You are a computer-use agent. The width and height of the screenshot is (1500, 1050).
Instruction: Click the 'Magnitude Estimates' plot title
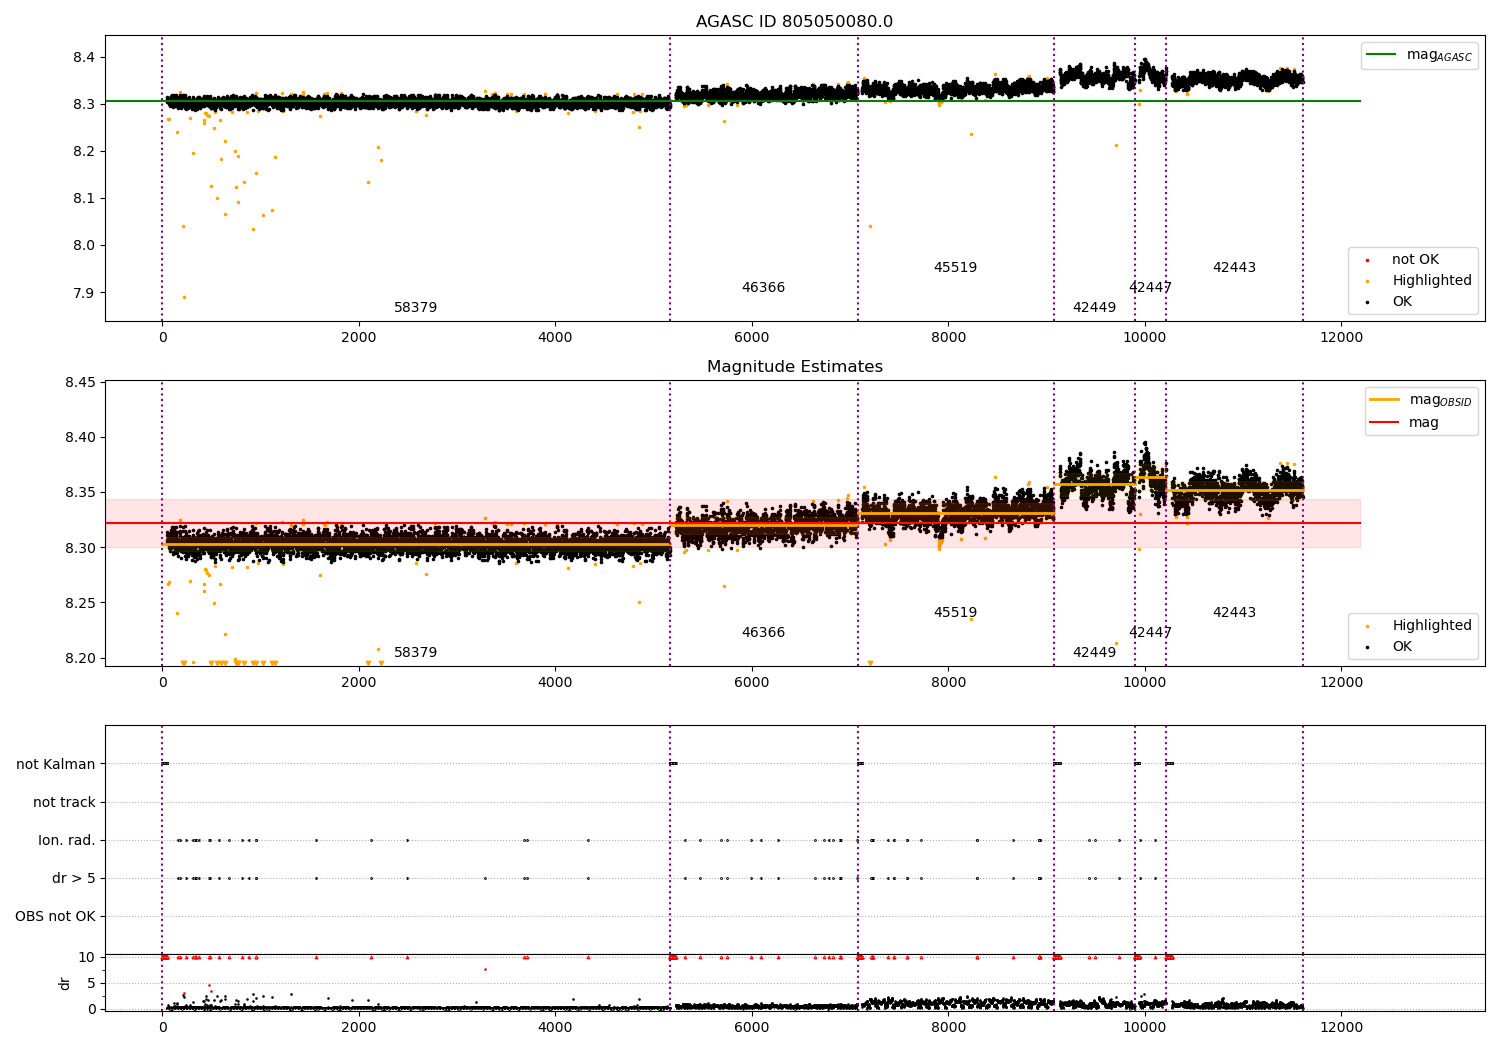coord(794,367)
